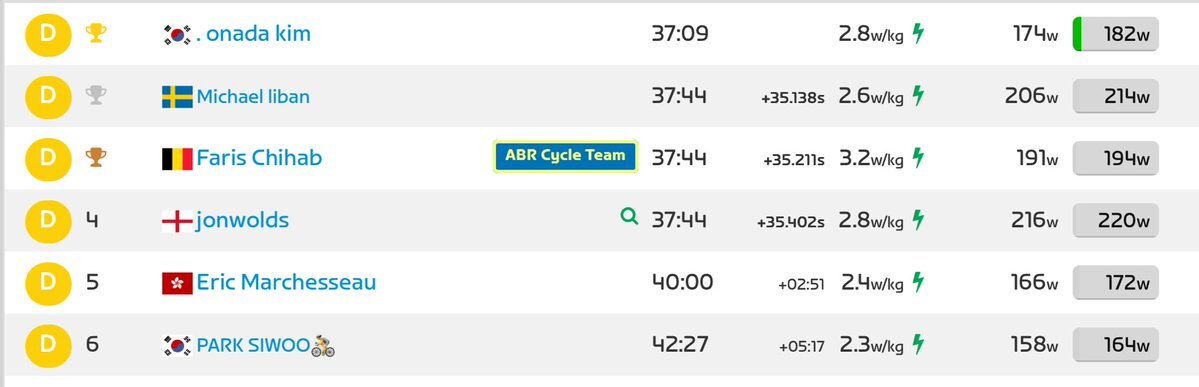Open the ABR Cycle Team tag
The height and width of the screenshot is (387, 1199).
(x=565, y=156)
